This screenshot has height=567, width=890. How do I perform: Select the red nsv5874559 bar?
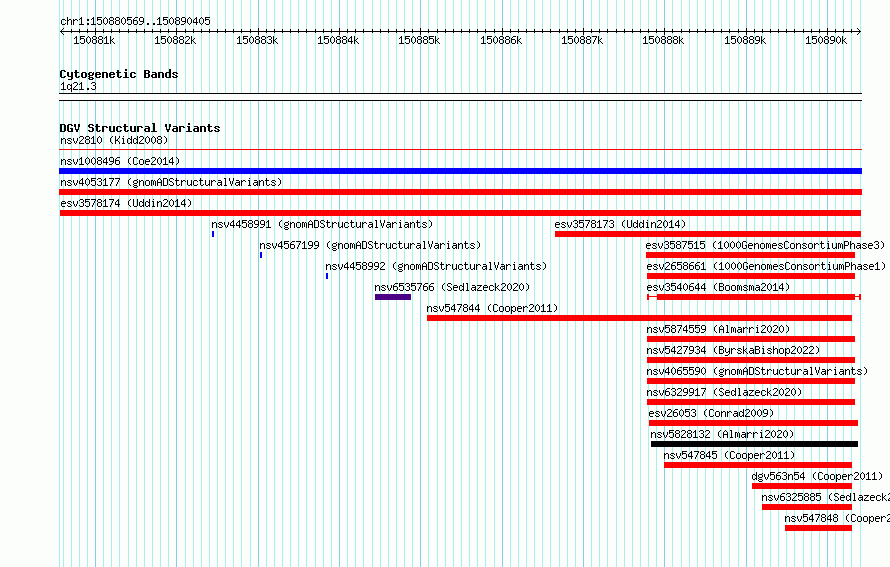(751, 339)
